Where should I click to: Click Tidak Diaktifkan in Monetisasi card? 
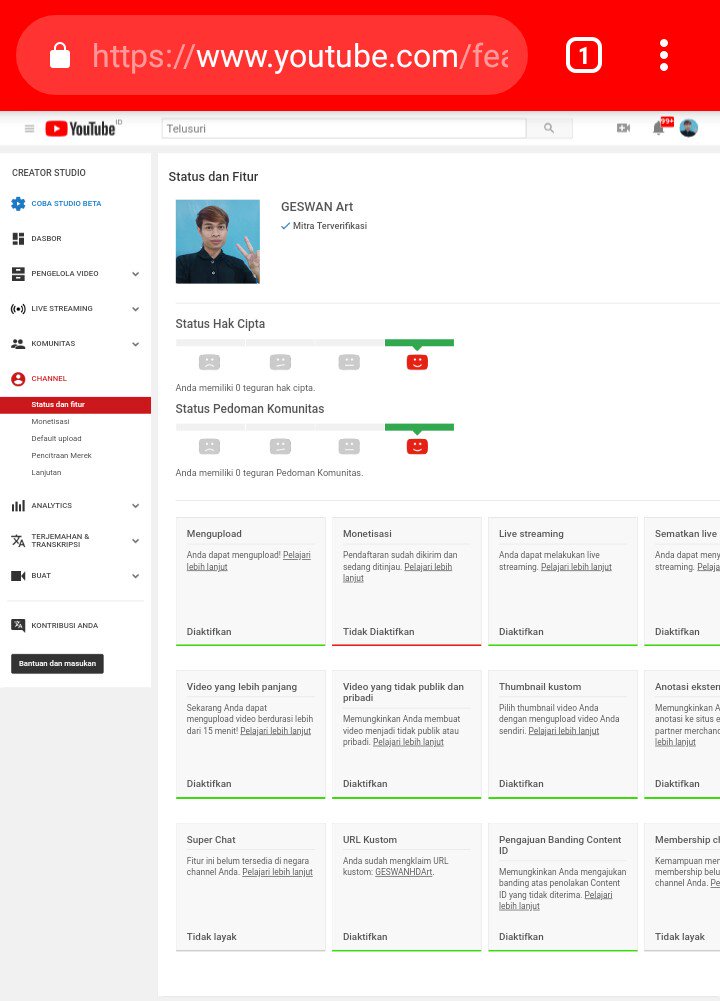point(379,632)
